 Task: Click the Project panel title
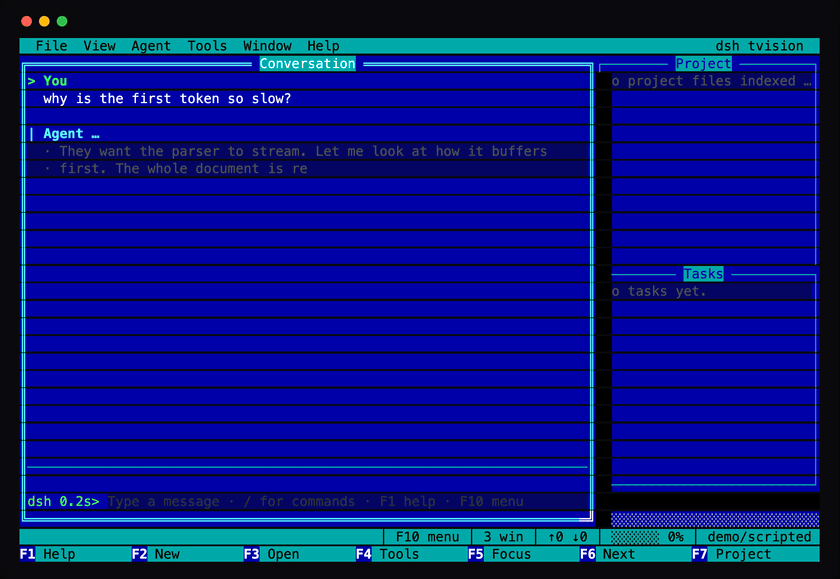703,63
